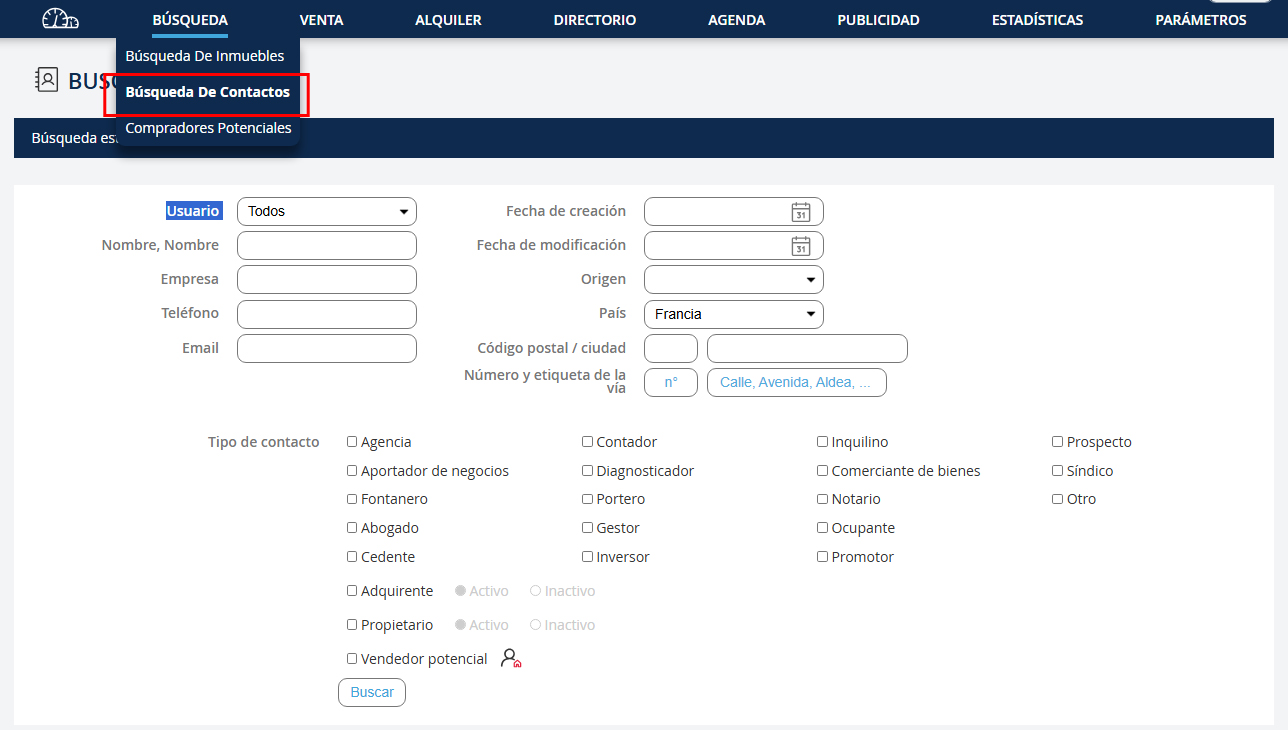Open the Estadísticas menu
This screenshot has width=1288, height=730.
(1037, 20)
